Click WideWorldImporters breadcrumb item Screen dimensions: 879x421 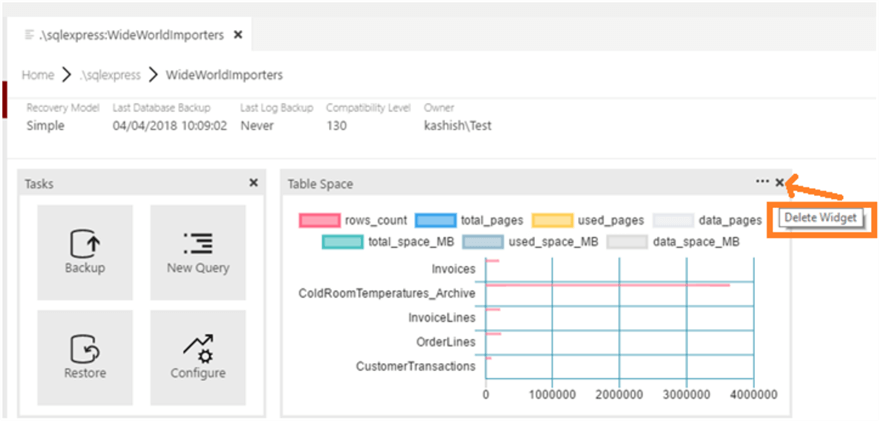coord(224,75)
